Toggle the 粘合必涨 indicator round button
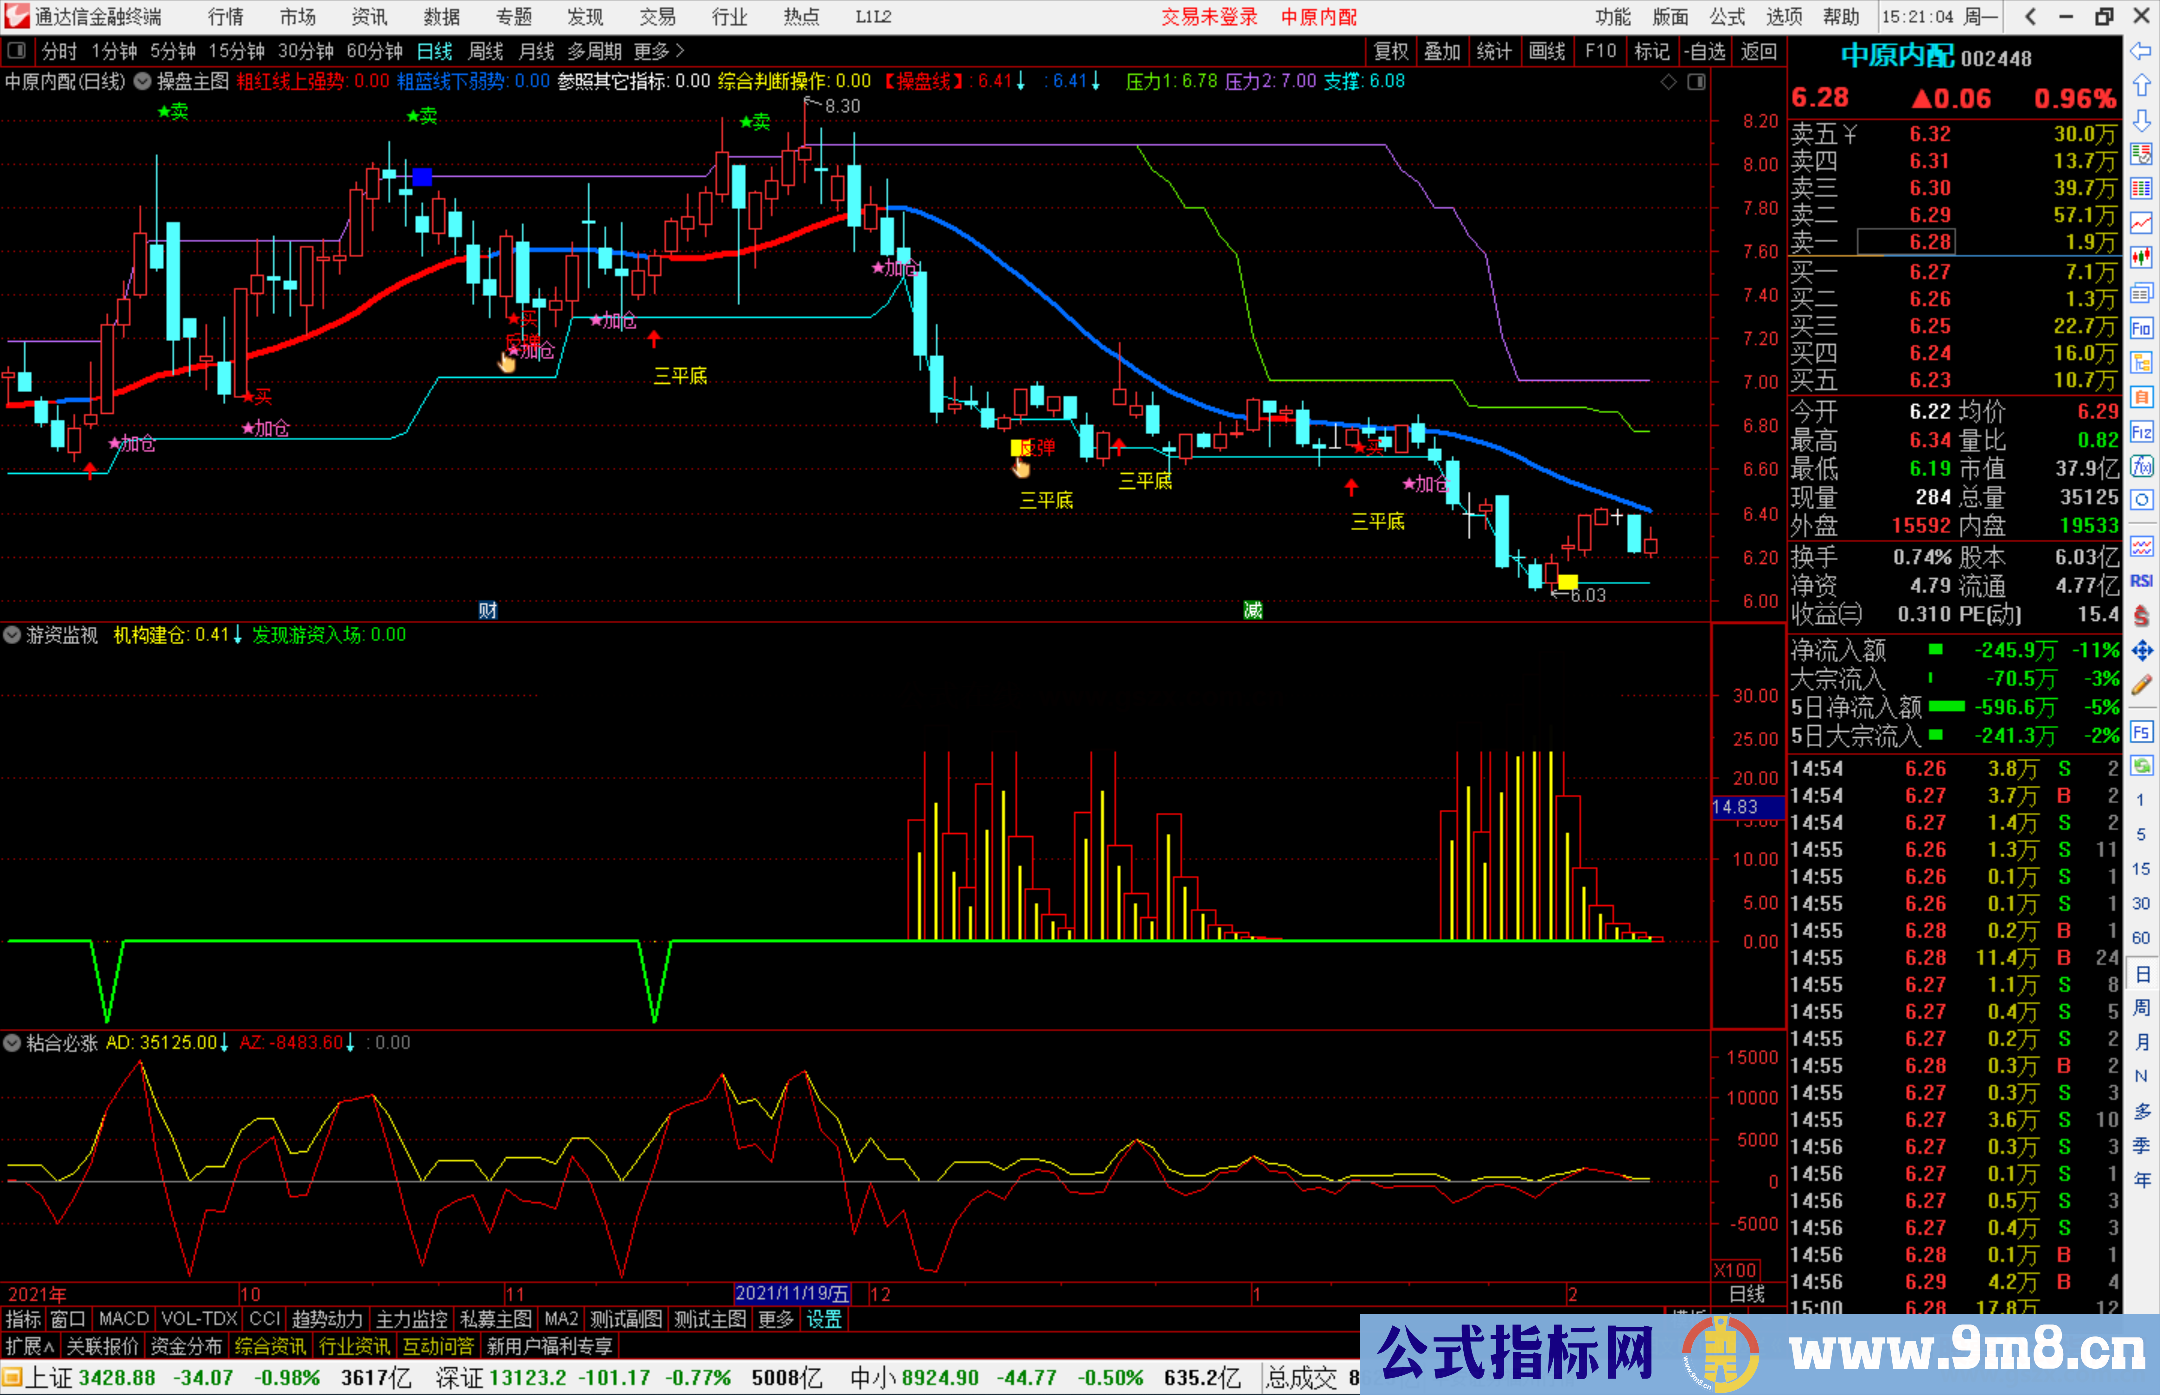Image resolution: width=2160 pixels, height=1395 pixels. [x=12, y=1043]
